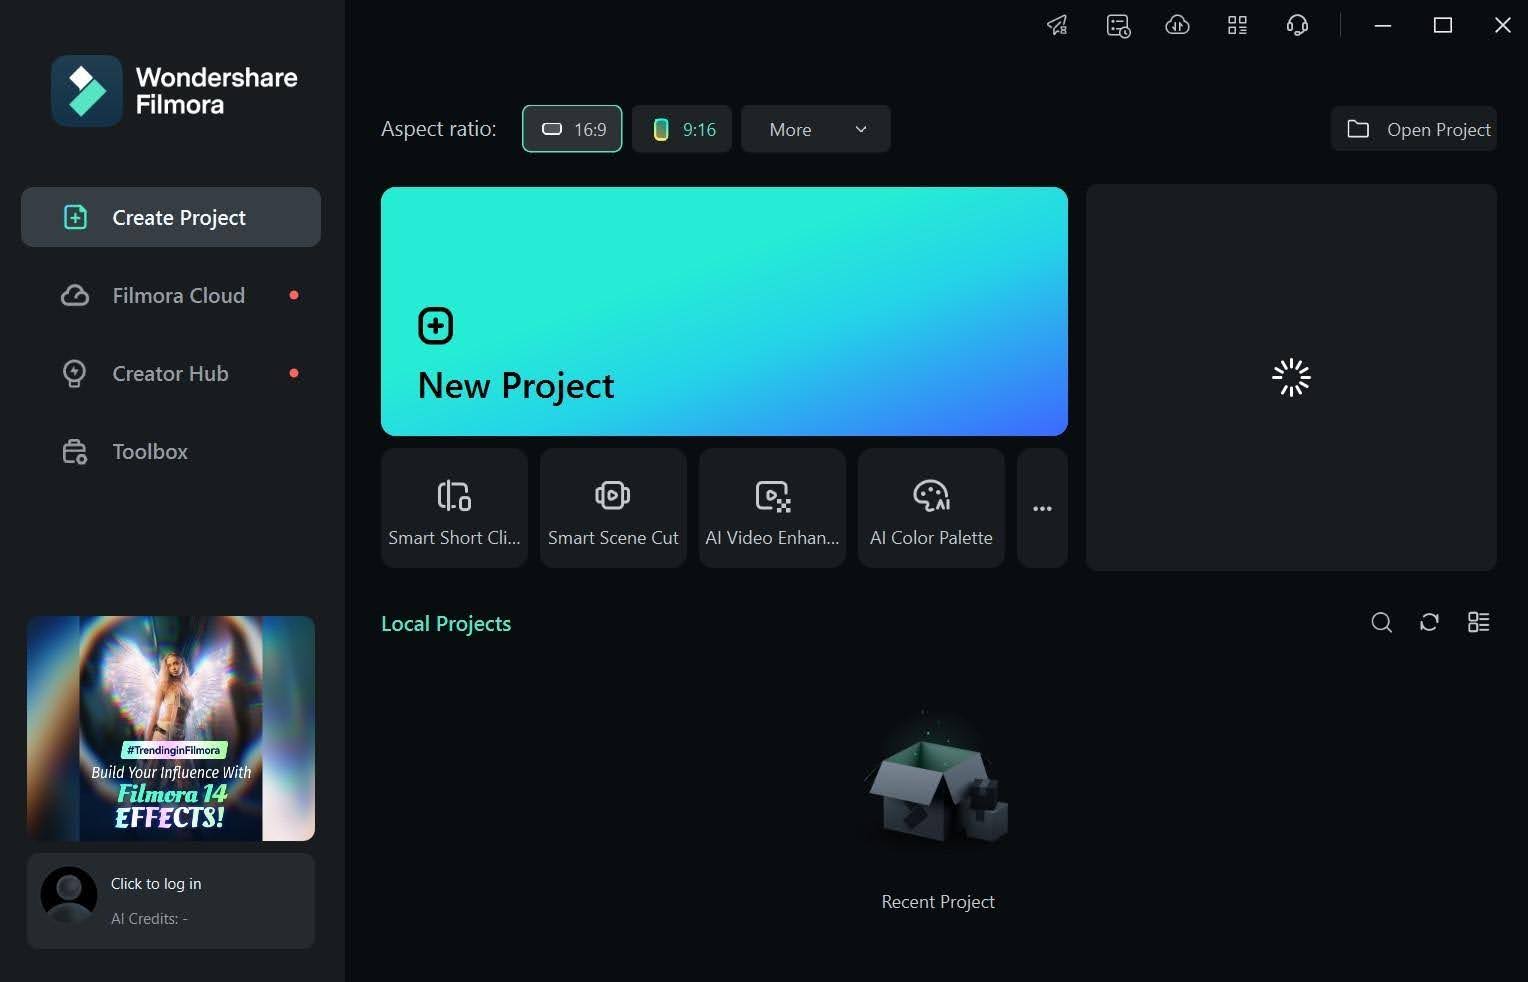
Task: Open cloud upload/download panel in title bar
Action: (1177, 25)
